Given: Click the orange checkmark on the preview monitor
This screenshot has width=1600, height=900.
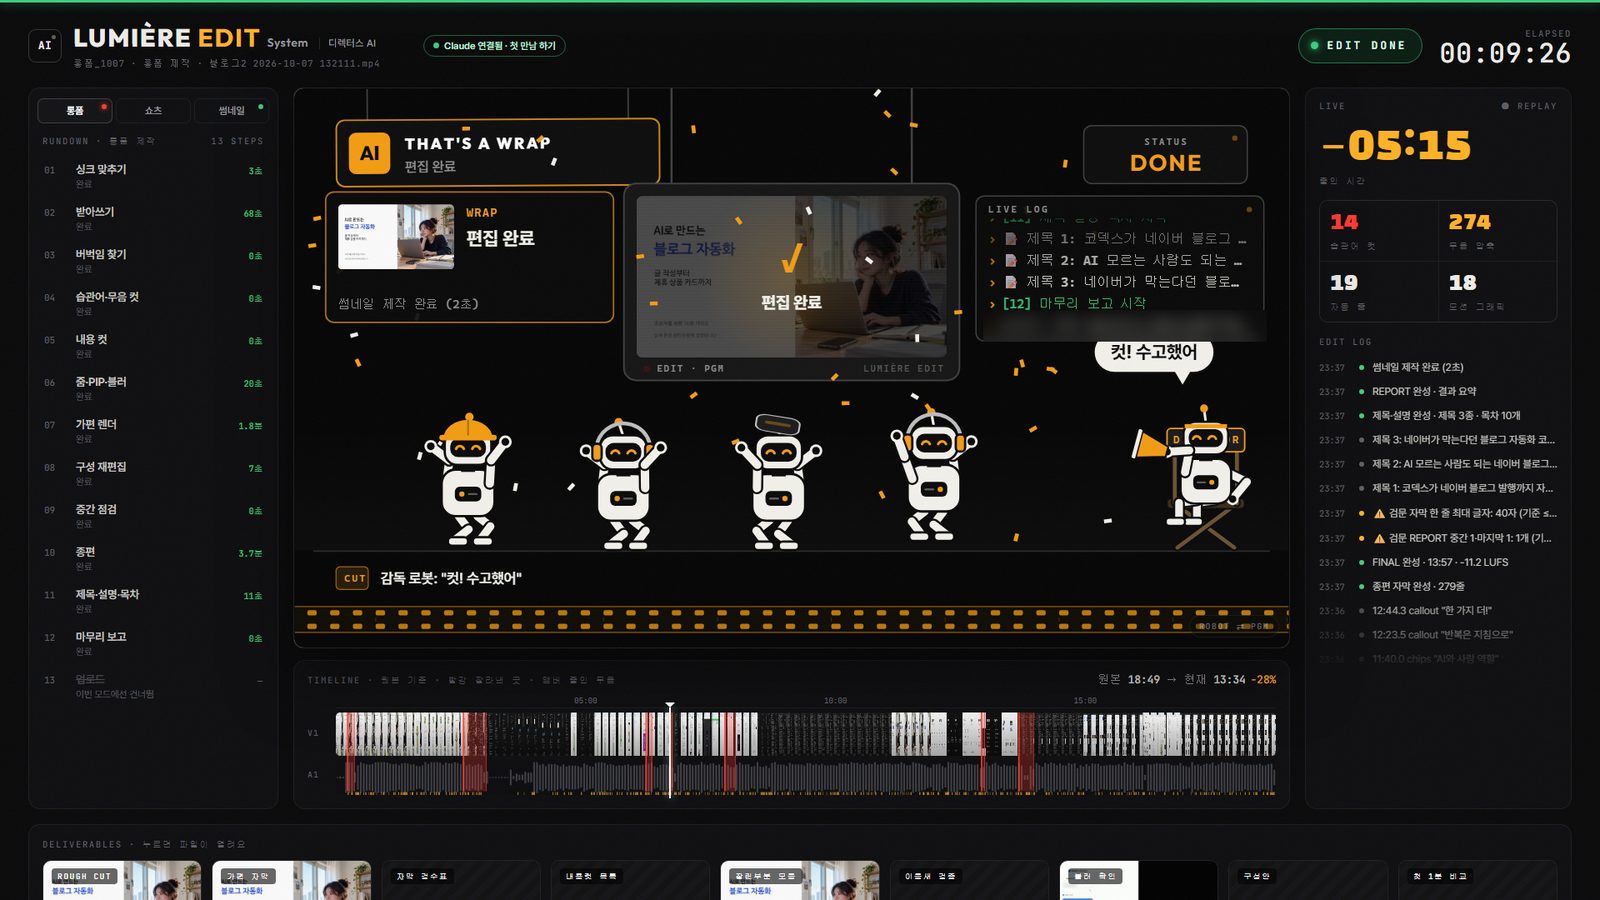Looking at the screenshot, I should coord(791,259).
